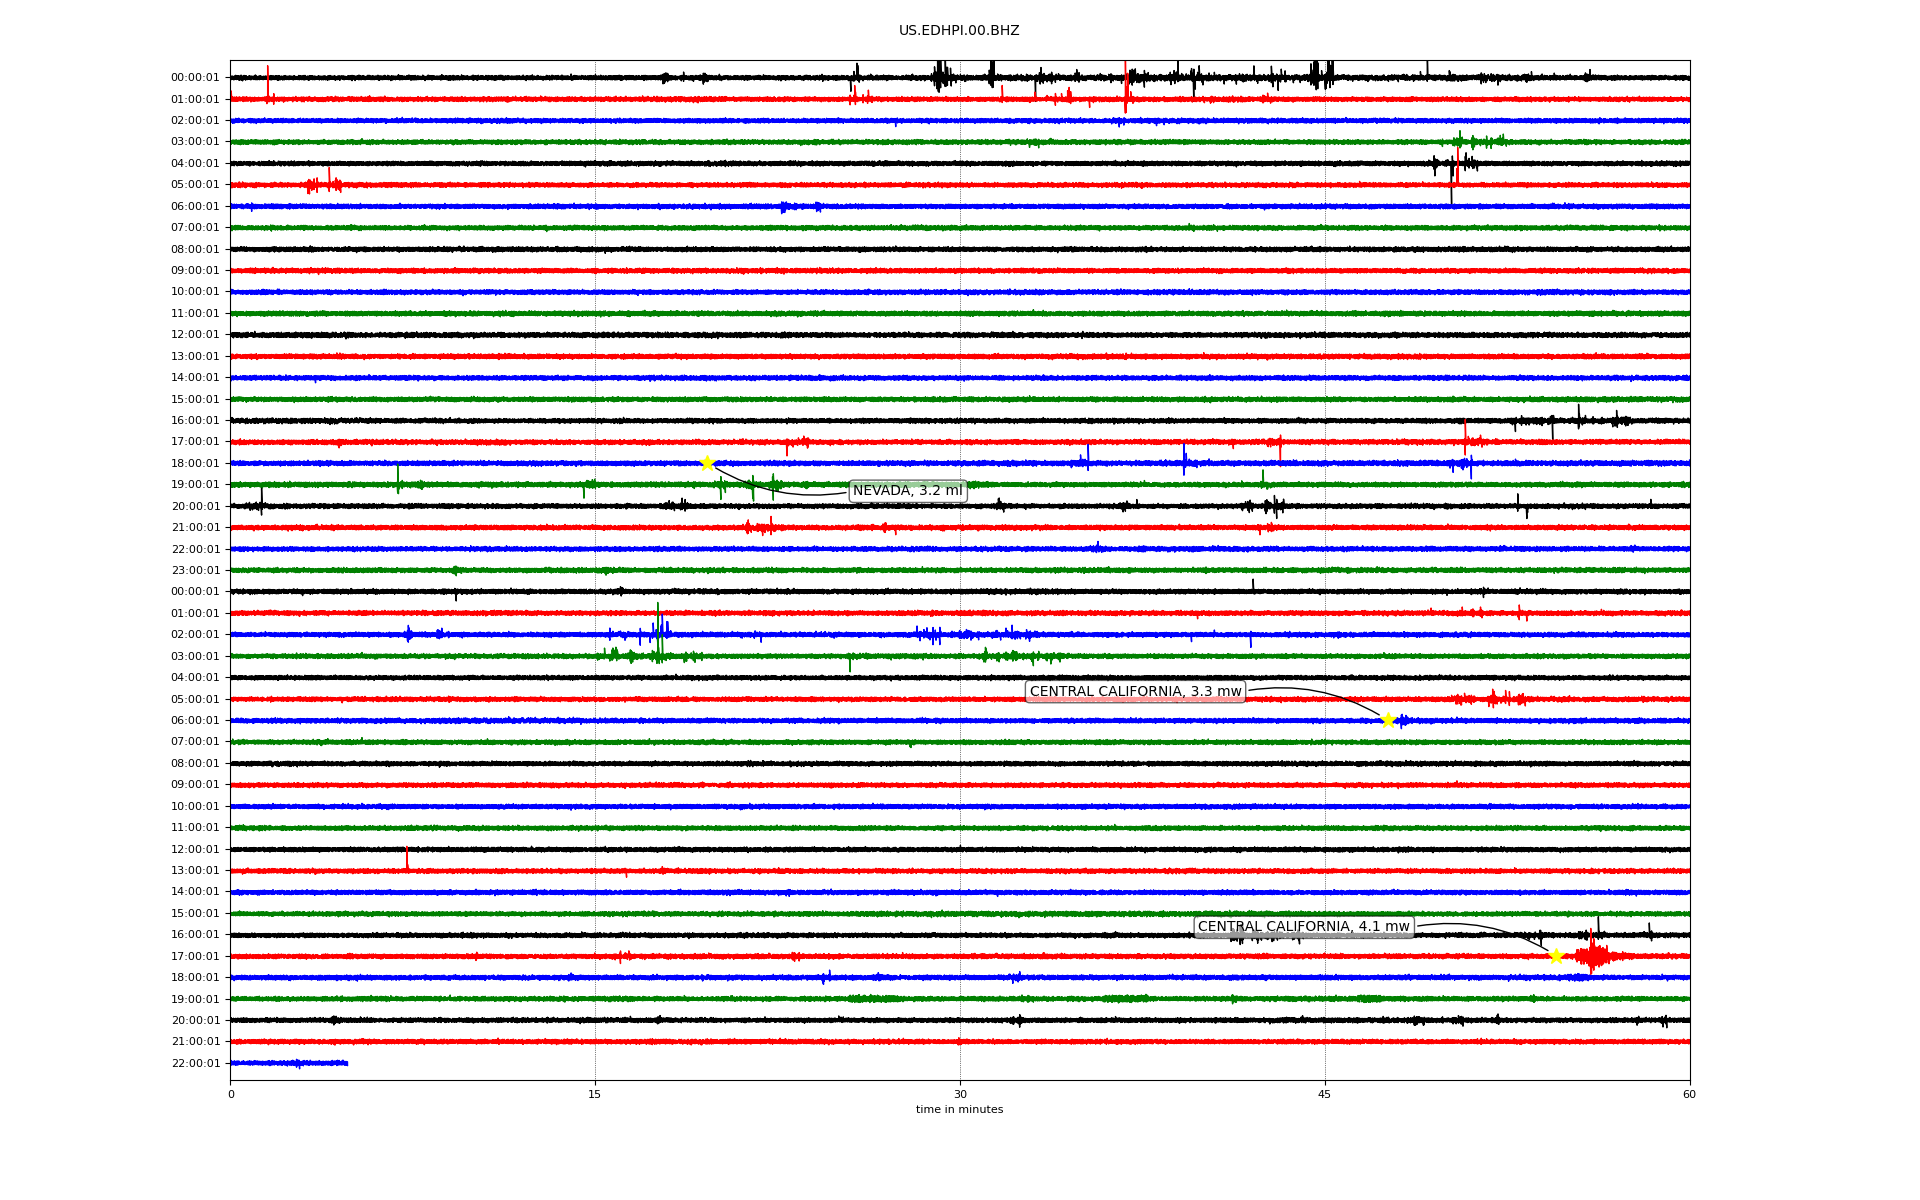Screen dimensions: 1920x1200
Task: Click the plot title US.EDHPI.00.BHZ
Action: [x=959, y=31]
